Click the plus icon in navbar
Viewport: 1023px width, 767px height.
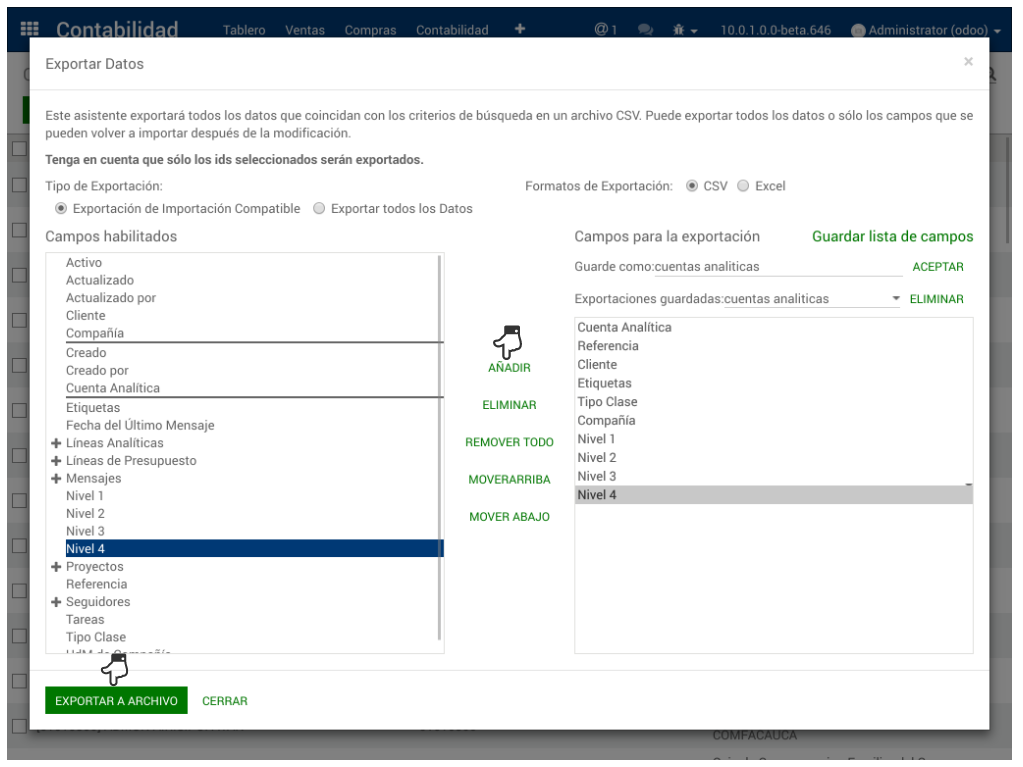[x=519, y=29]
